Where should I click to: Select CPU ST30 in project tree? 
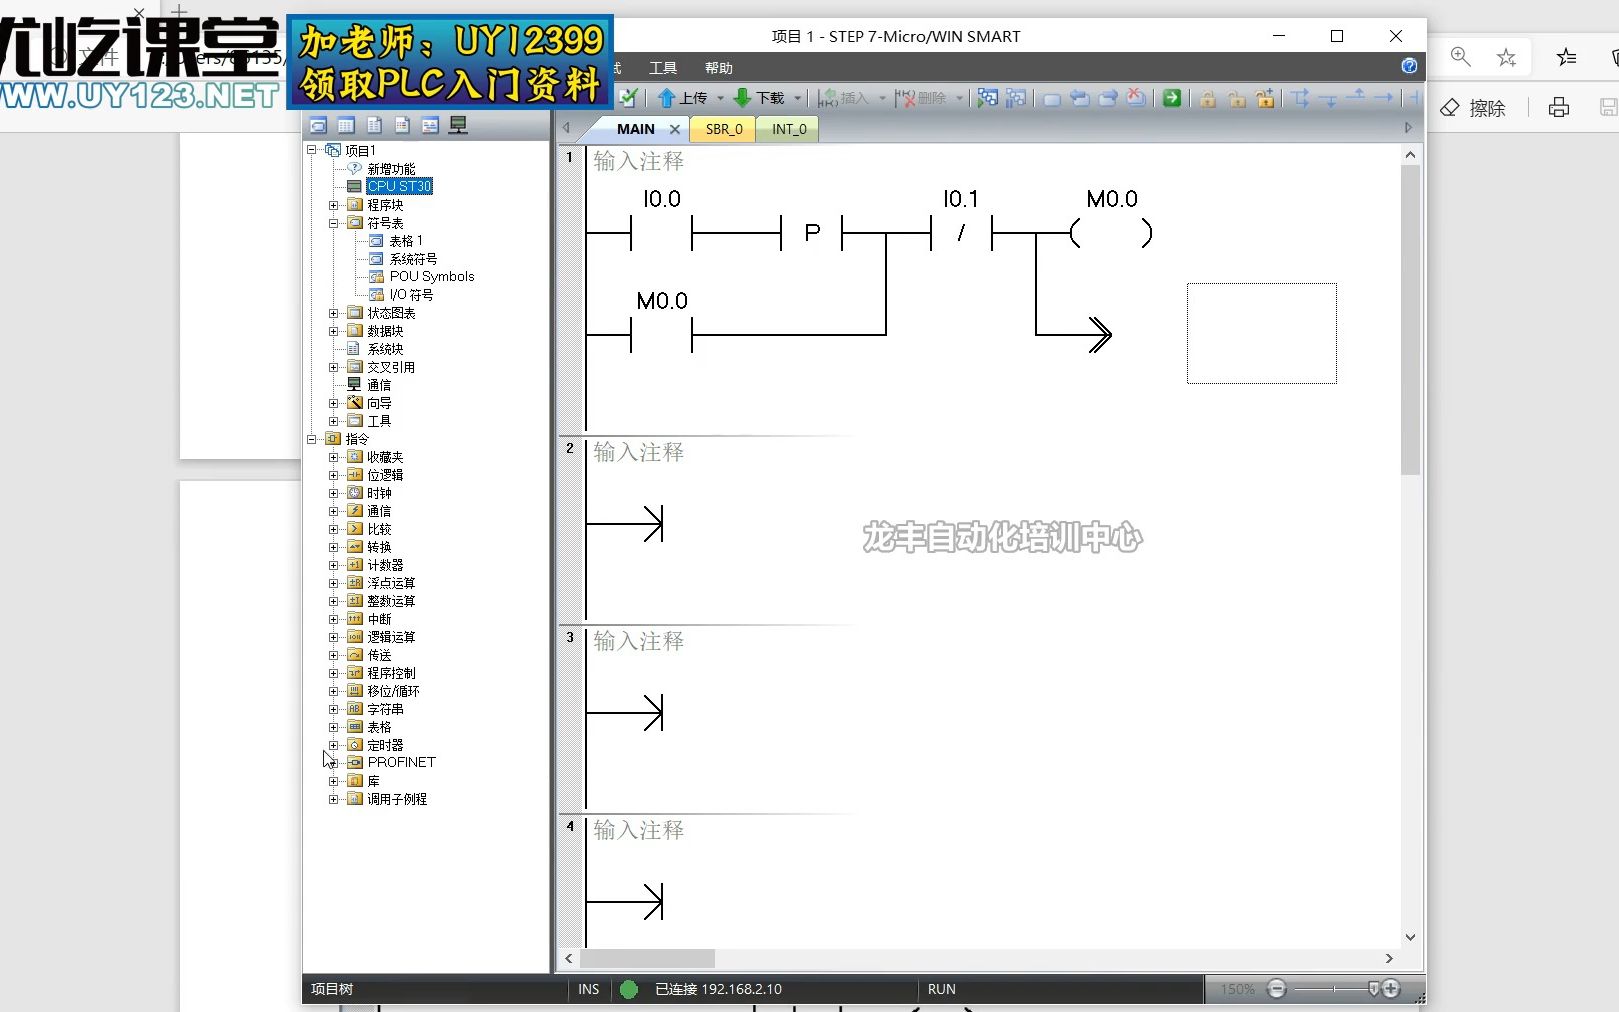coord(399,186)
